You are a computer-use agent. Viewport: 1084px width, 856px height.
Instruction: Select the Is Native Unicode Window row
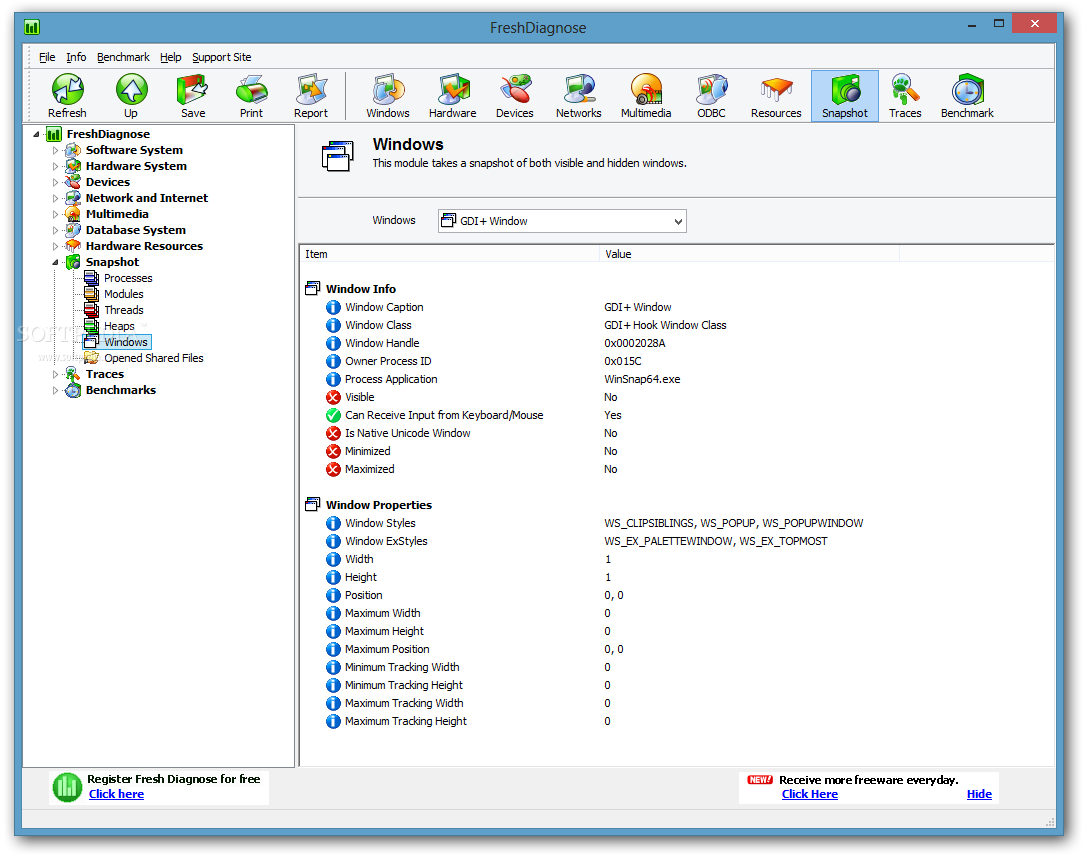coord(678,433)
